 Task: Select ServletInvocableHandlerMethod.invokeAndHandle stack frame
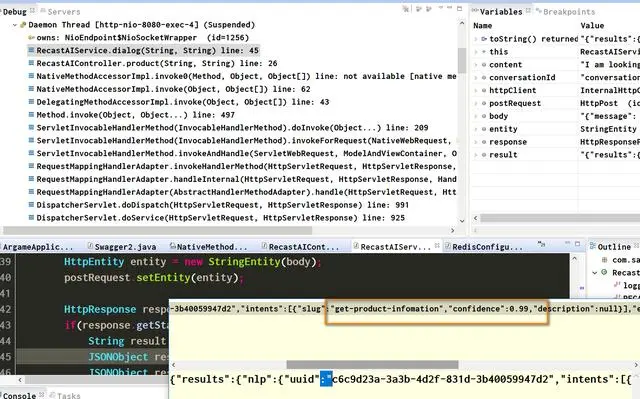(x=247, y=153)
